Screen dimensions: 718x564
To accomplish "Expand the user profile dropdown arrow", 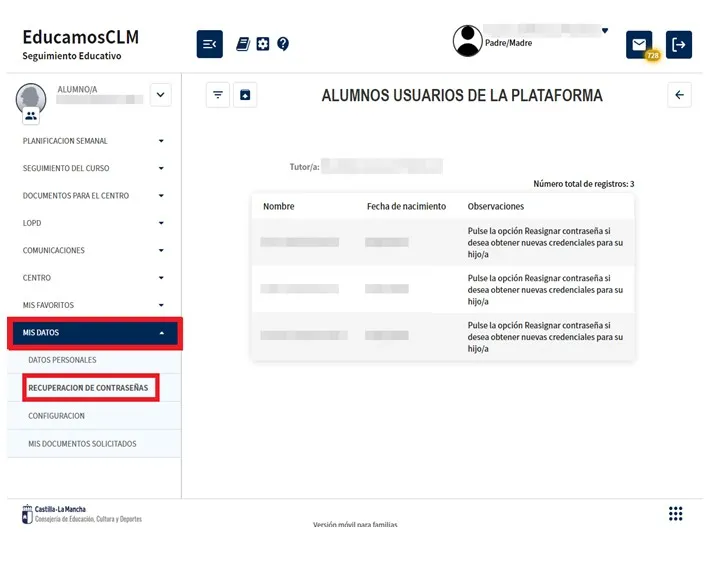I will pyautogui.click(x=605, y=31).
